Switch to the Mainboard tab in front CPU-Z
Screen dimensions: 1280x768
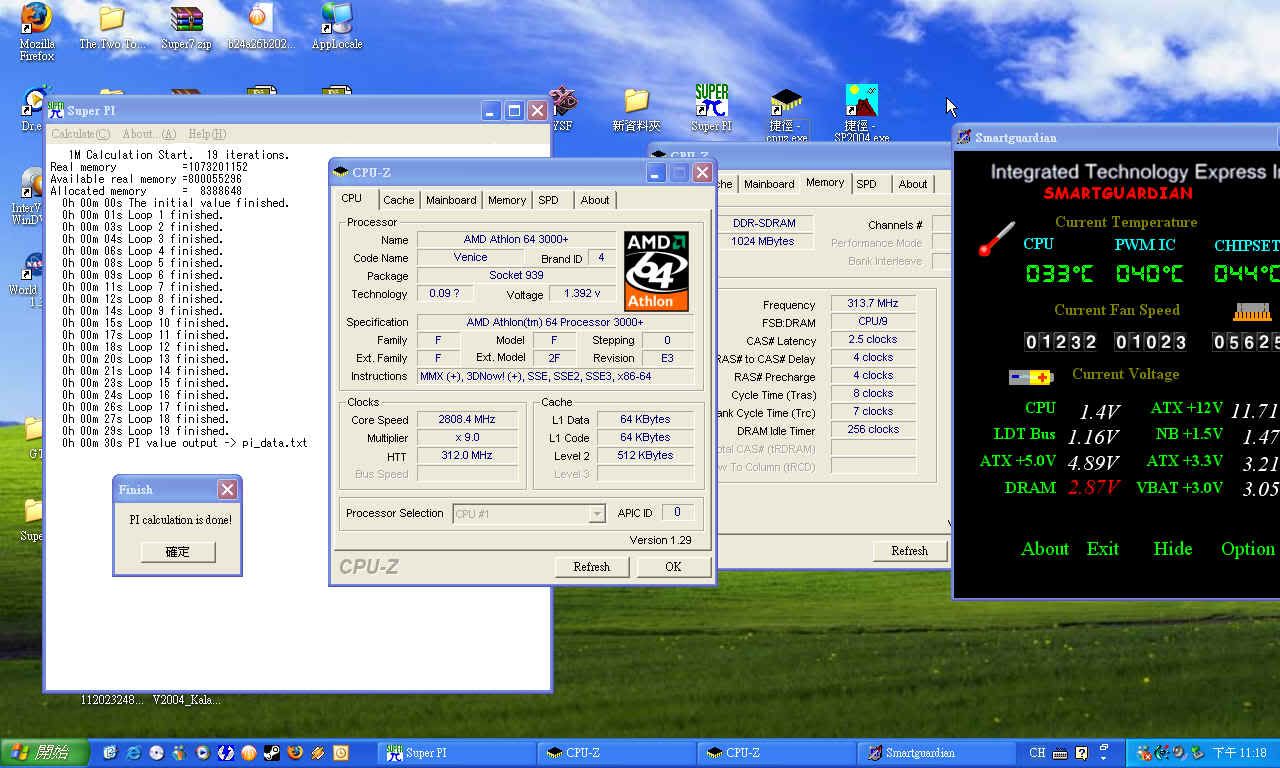click(x=451, y=200)
